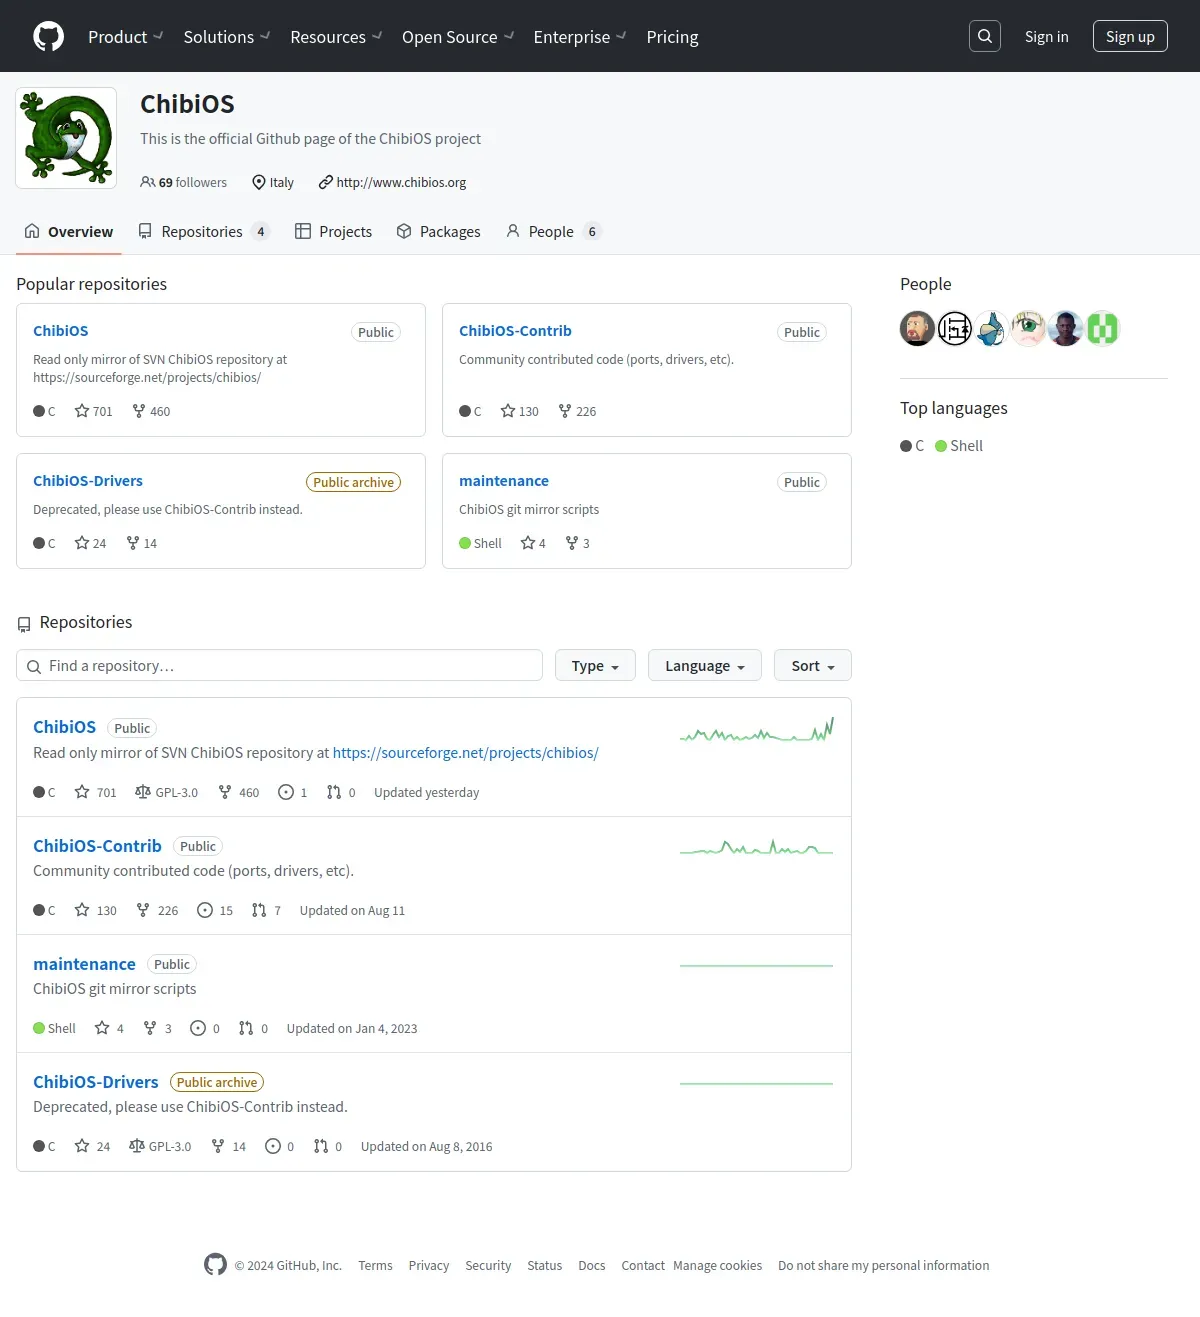
Task: Filter by C in Top languages
Action: point(912,445)
